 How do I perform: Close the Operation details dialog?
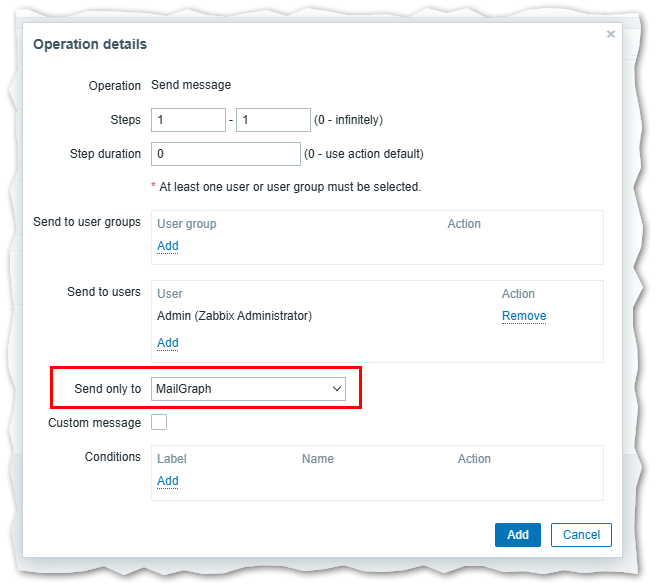click(x=610, y=34)
